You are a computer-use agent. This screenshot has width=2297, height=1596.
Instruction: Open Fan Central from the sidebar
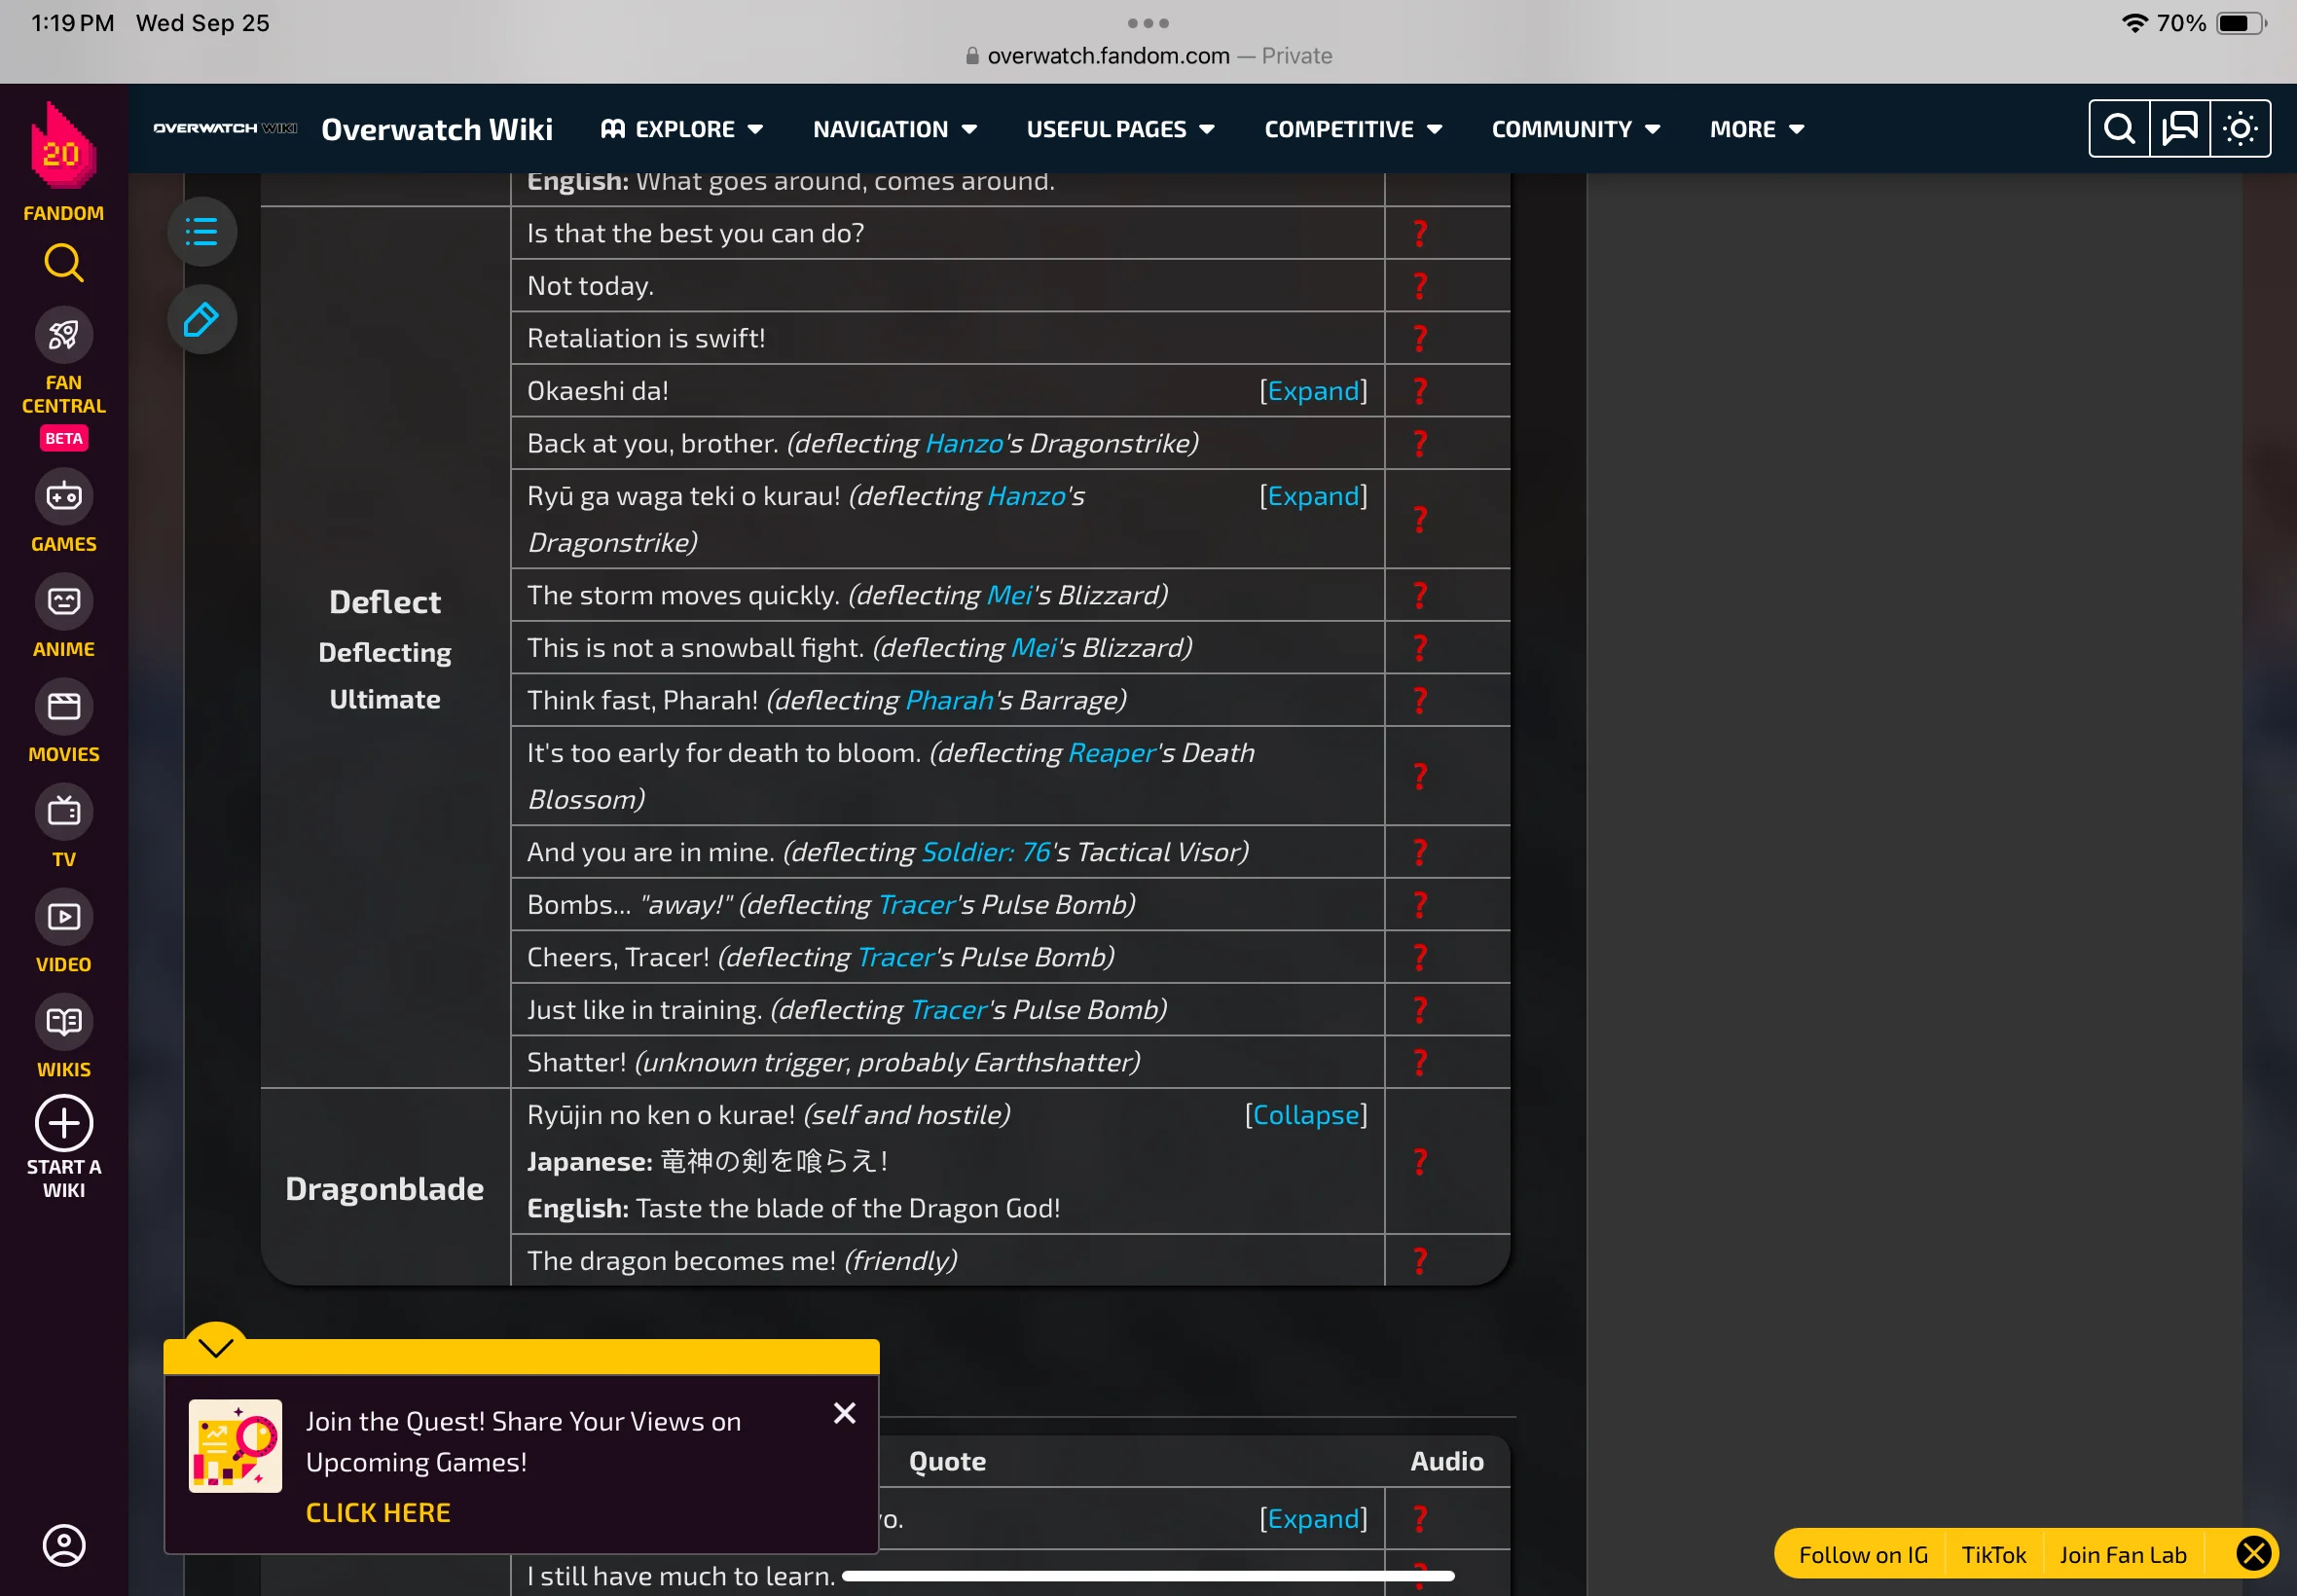63,334
